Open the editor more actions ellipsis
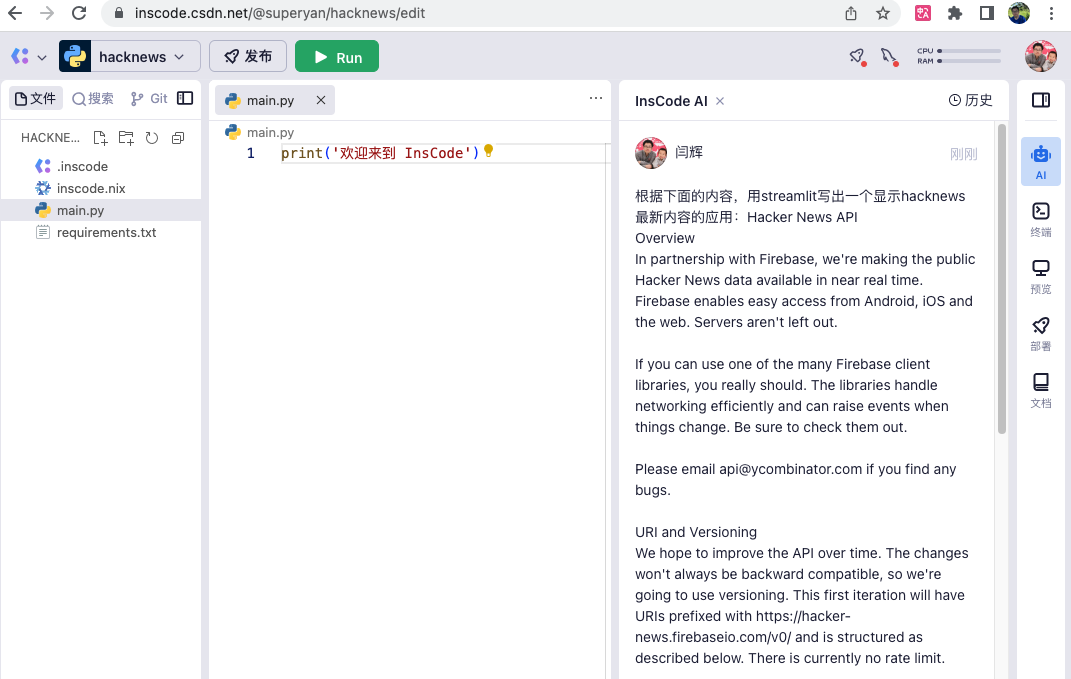Viewport: 1071px width, 679px height. coord(596,98)
